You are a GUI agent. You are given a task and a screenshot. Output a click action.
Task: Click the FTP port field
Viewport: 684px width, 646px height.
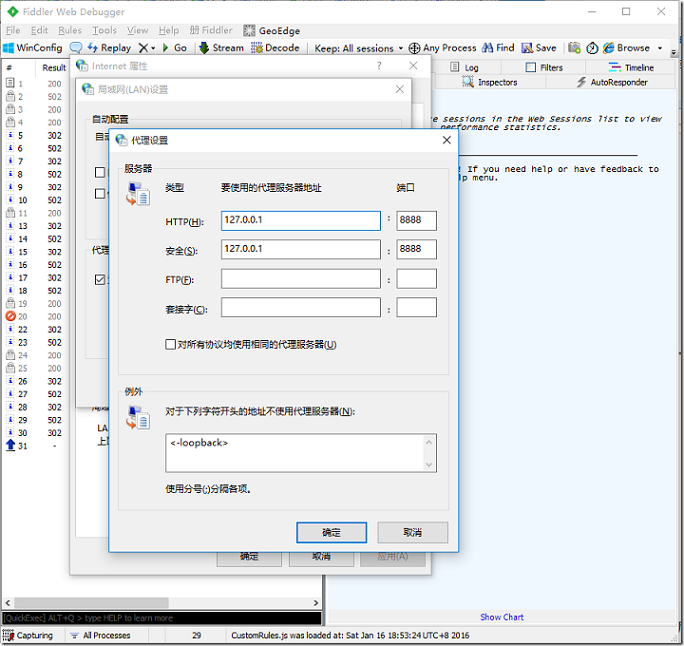pos(416,279)
